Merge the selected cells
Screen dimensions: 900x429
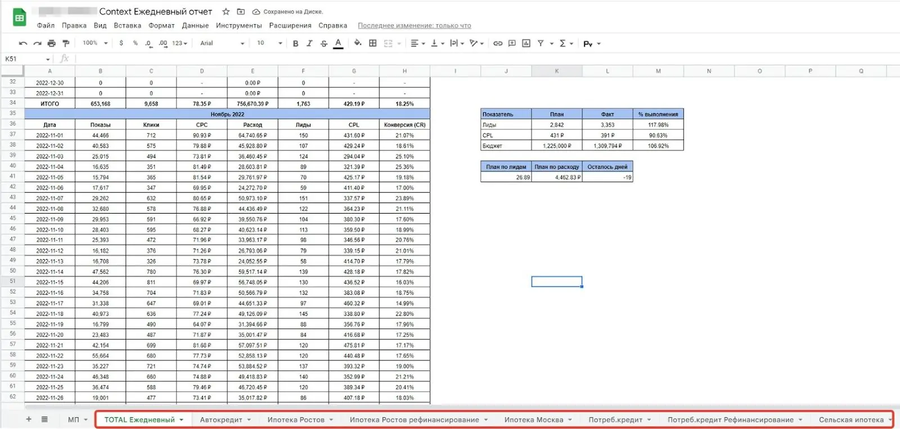click(387, 43)
